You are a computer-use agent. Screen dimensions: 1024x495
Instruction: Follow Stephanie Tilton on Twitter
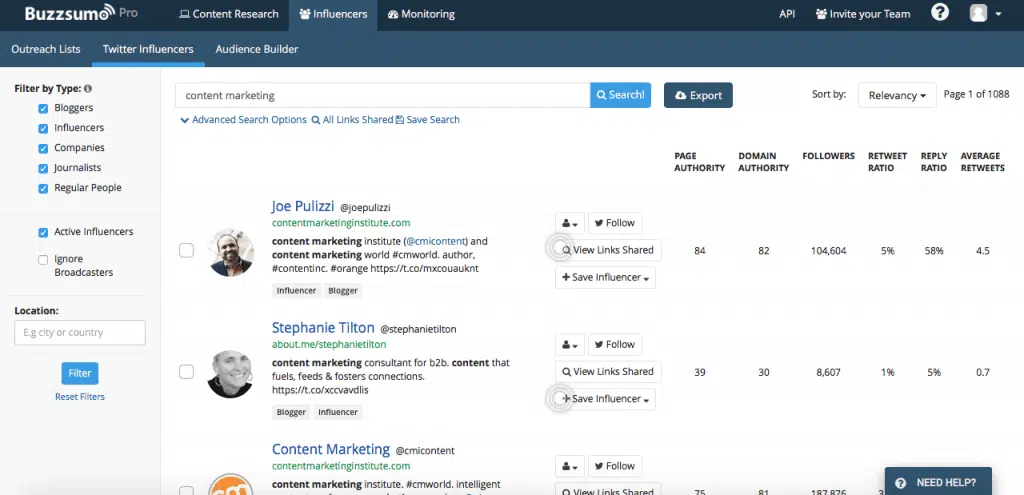click(614, 345)
